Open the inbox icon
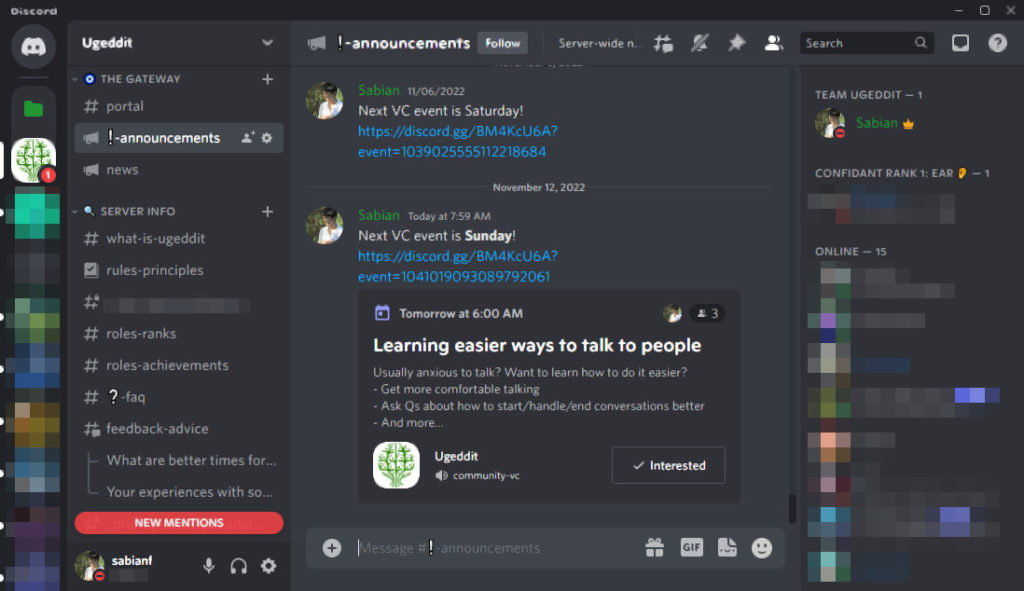This screenshot has height=591, width=1024. point(960,43)
